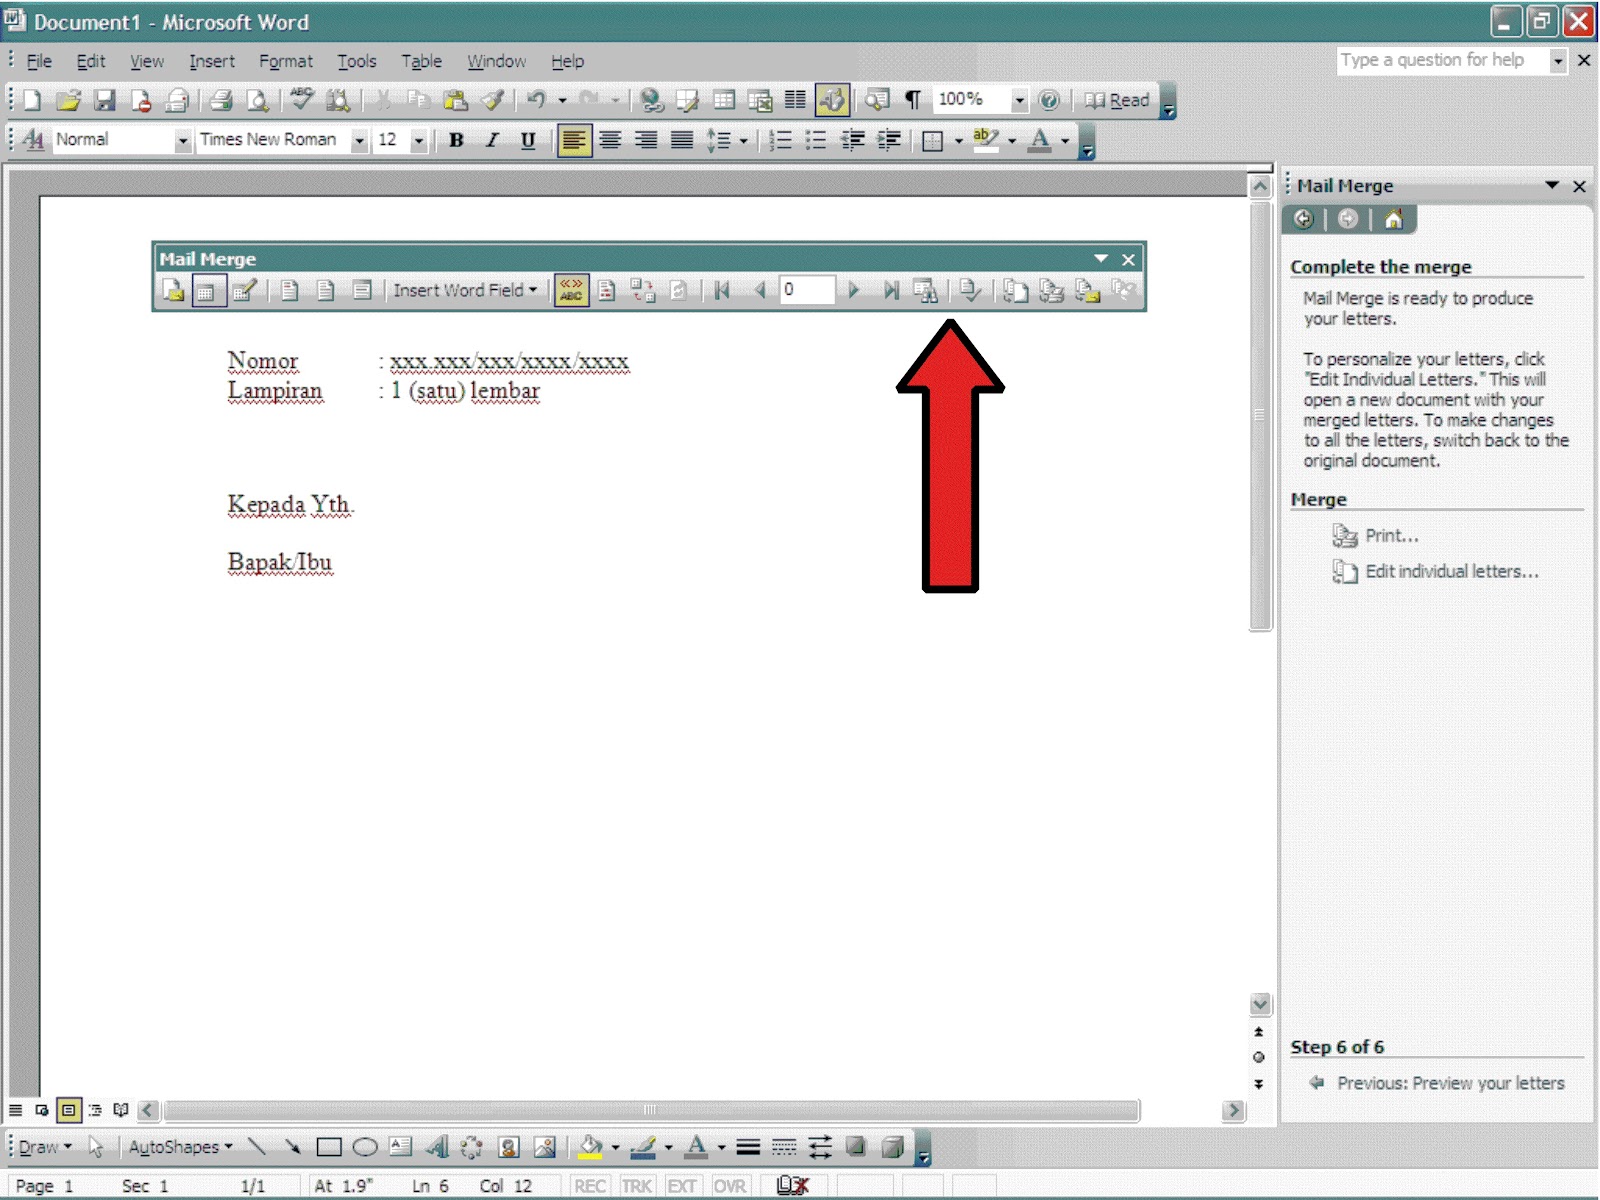This screenshot has width=1600, height=1200.
Task: Click Merge to Printer icon
Action: [x=1051, y=290]
